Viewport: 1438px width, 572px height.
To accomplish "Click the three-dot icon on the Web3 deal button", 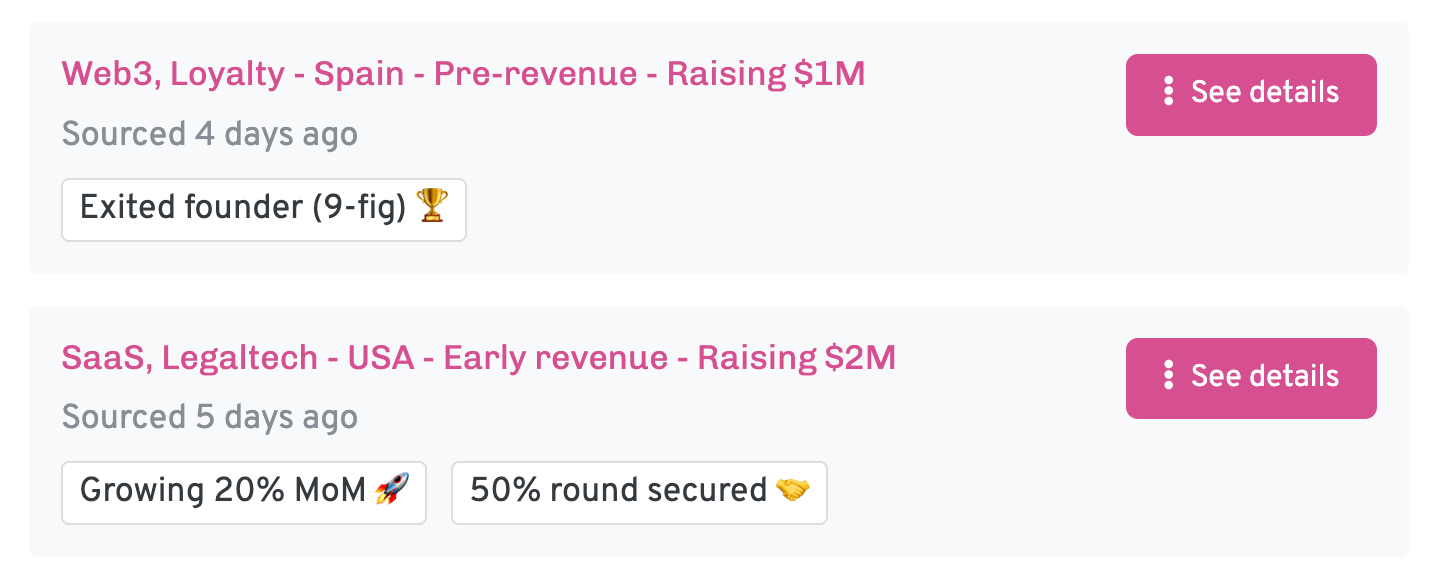I will [1168, 92].
